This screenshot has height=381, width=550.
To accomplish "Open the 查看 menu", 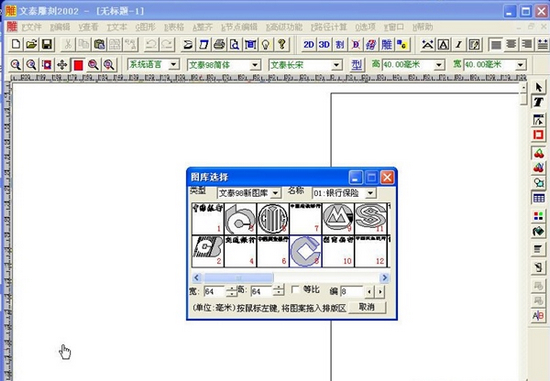I will click(88, 27).
